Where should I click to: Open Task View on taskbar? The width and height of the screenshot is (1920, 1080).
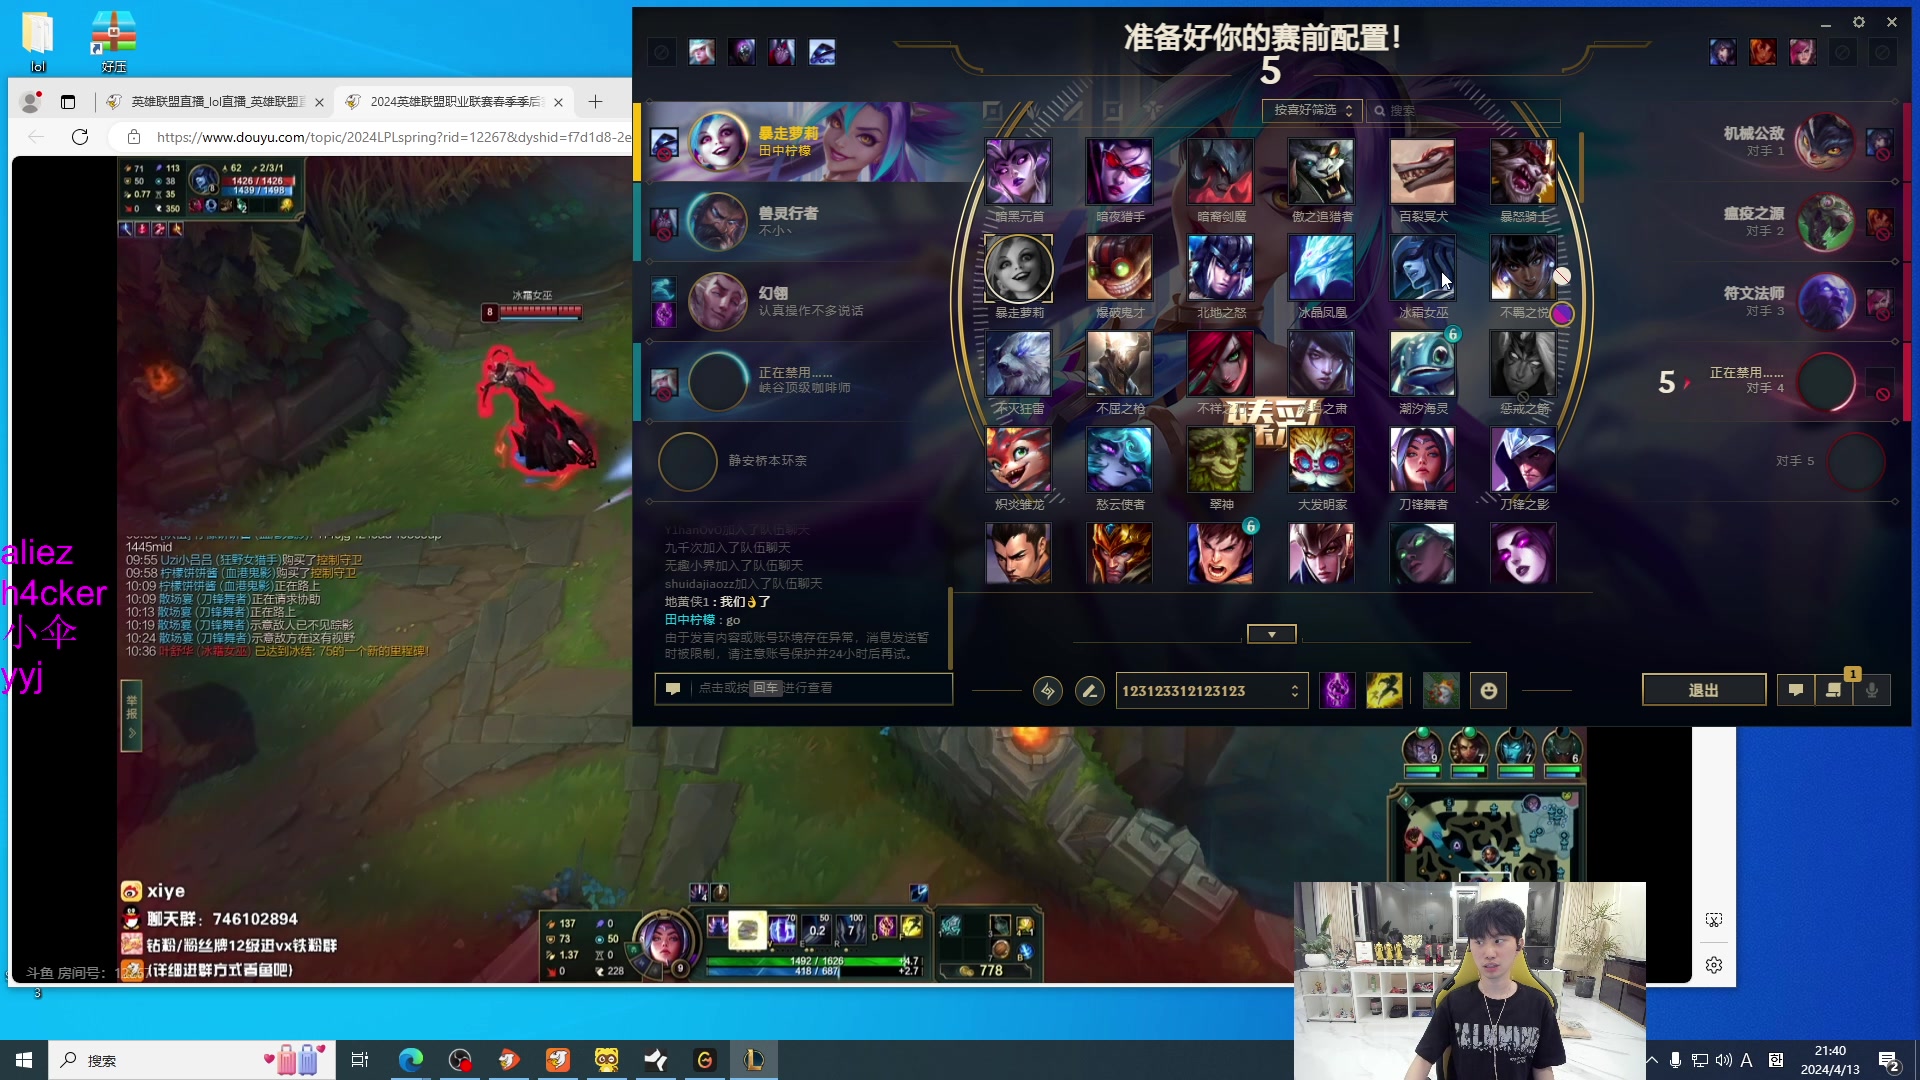coord(360,1060)
